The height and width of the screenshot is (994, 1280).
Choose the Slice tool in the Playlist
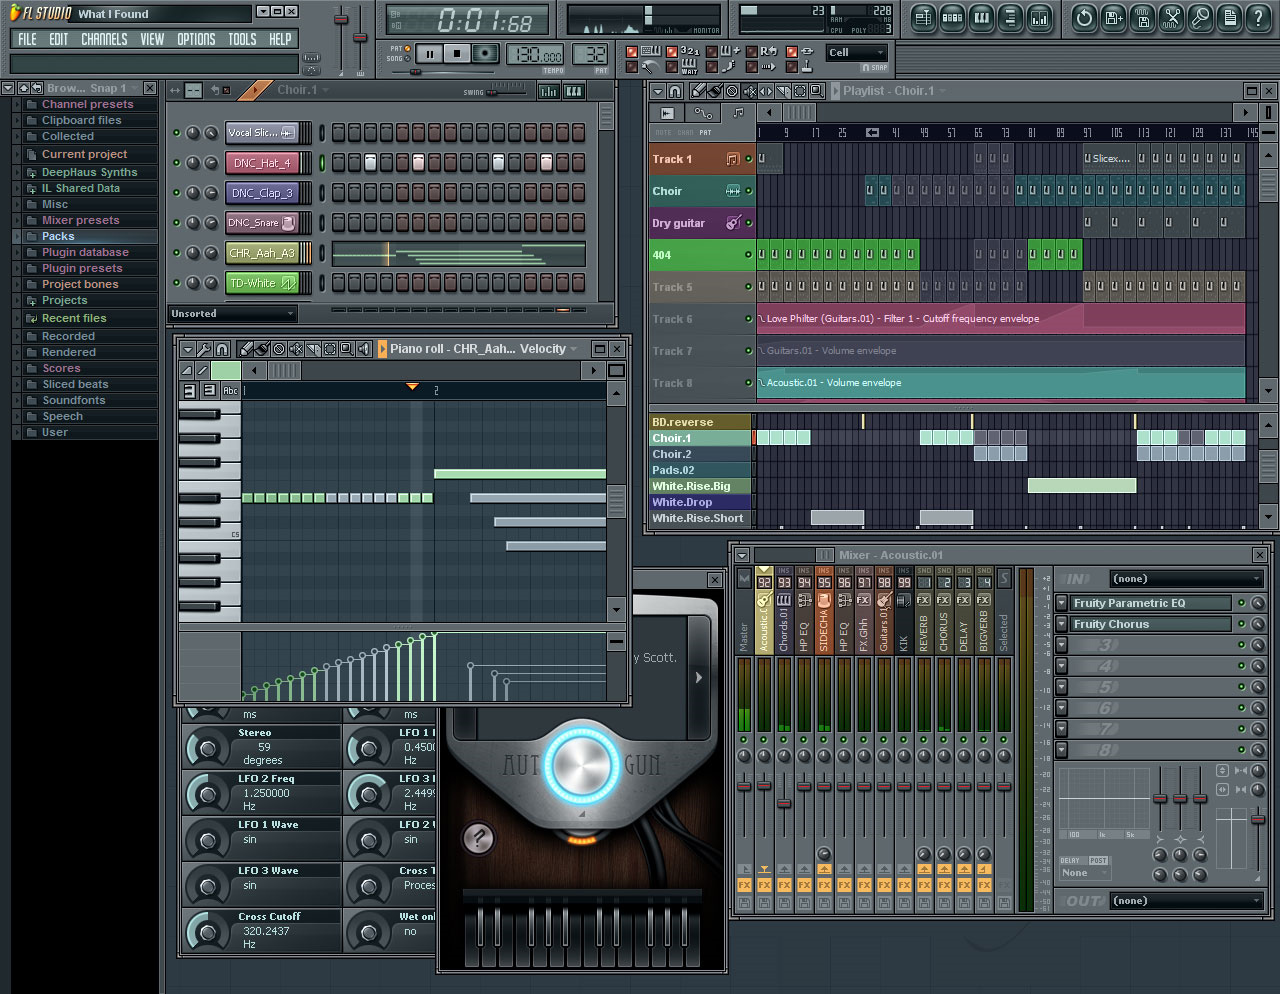click(x=782, y=91)
